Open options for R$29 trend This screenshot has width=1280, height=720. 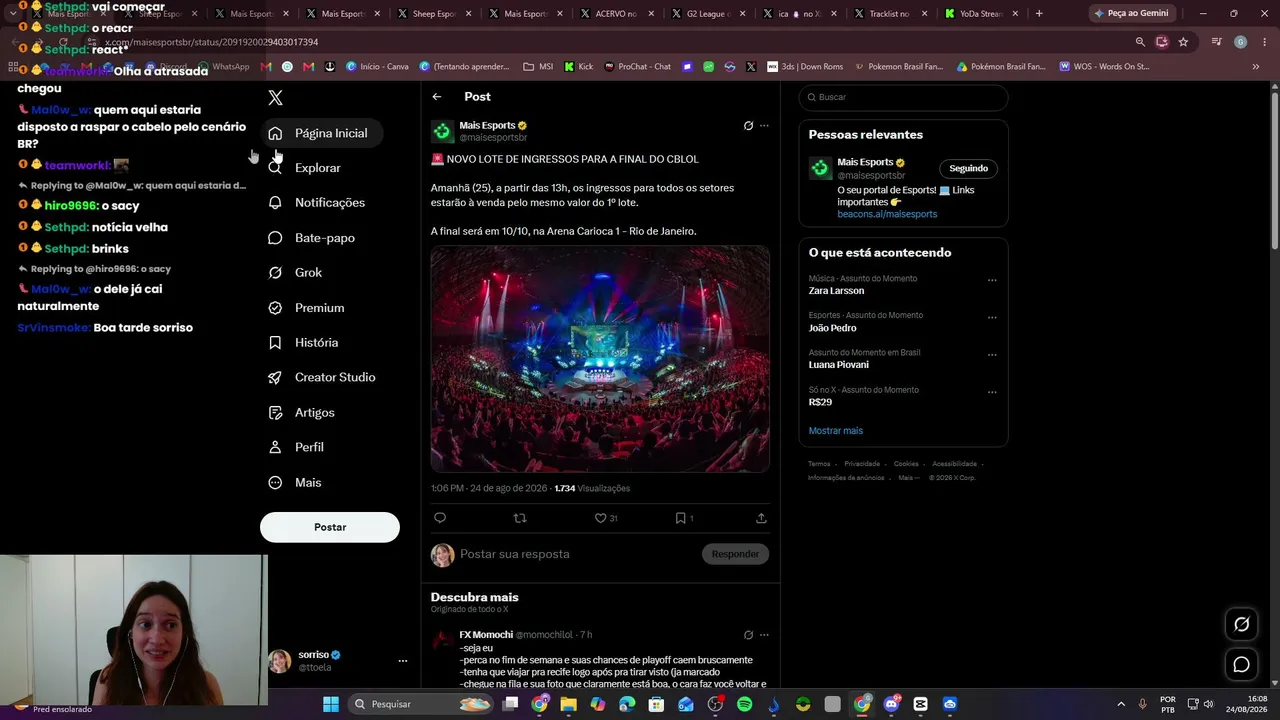coord(992,392)
